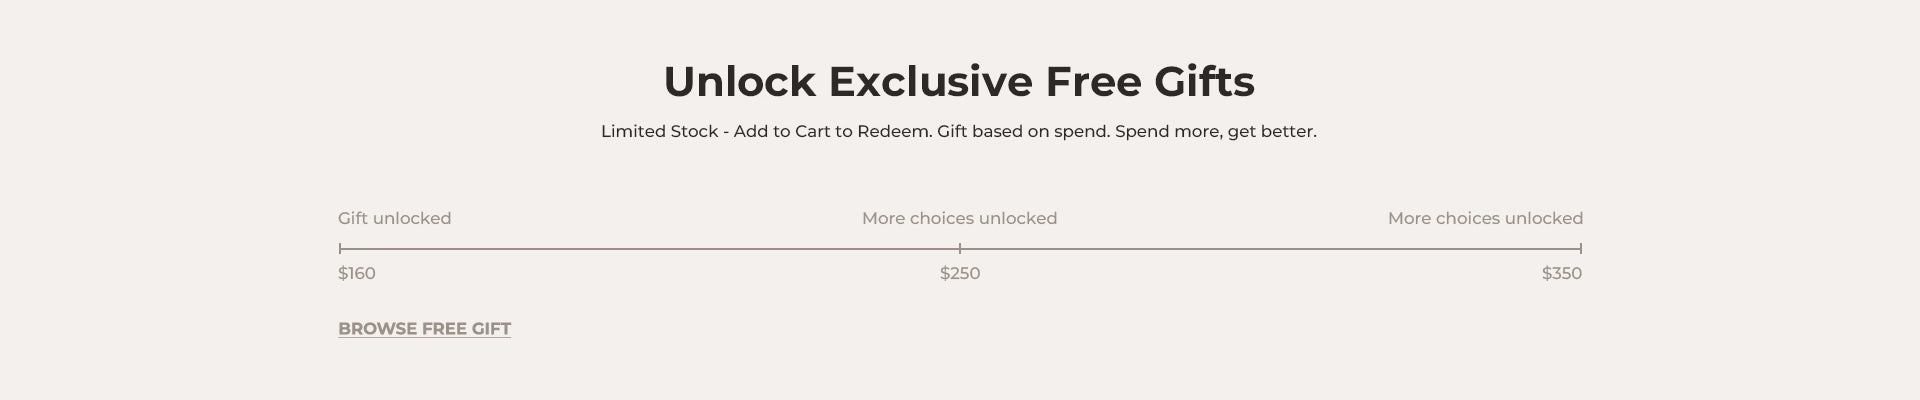The image size is (1920, 400).
Task: Click the $160 tick mark on progress bar
Action: [340, 248]
